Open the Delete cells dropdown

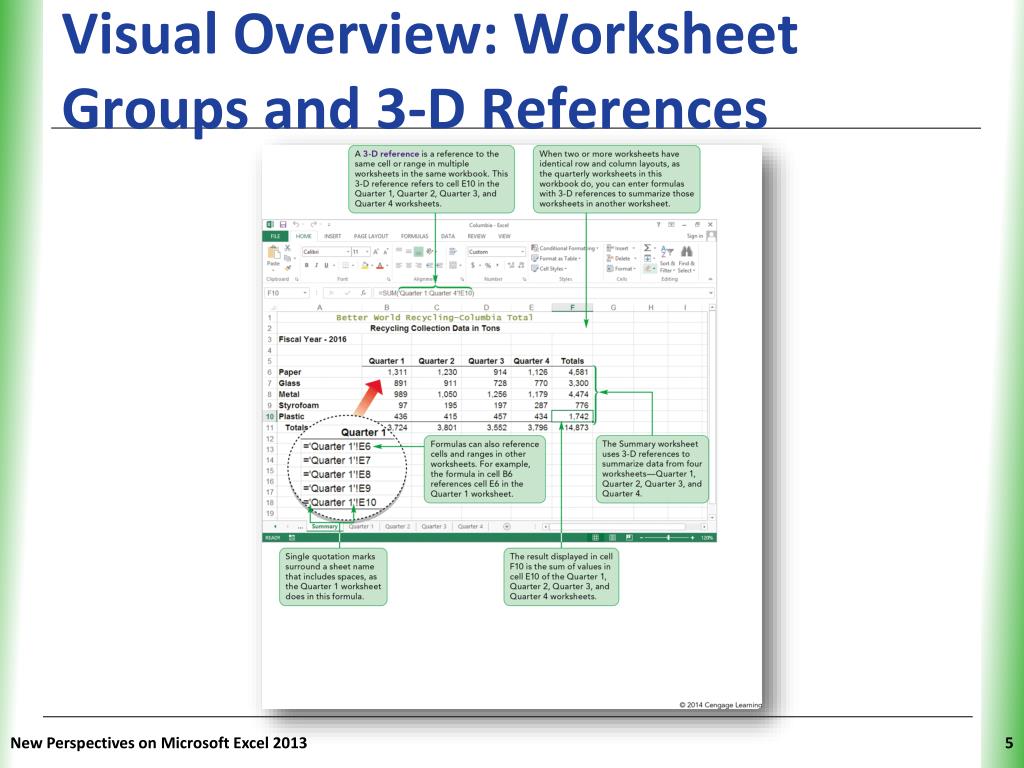click(621, 259)
